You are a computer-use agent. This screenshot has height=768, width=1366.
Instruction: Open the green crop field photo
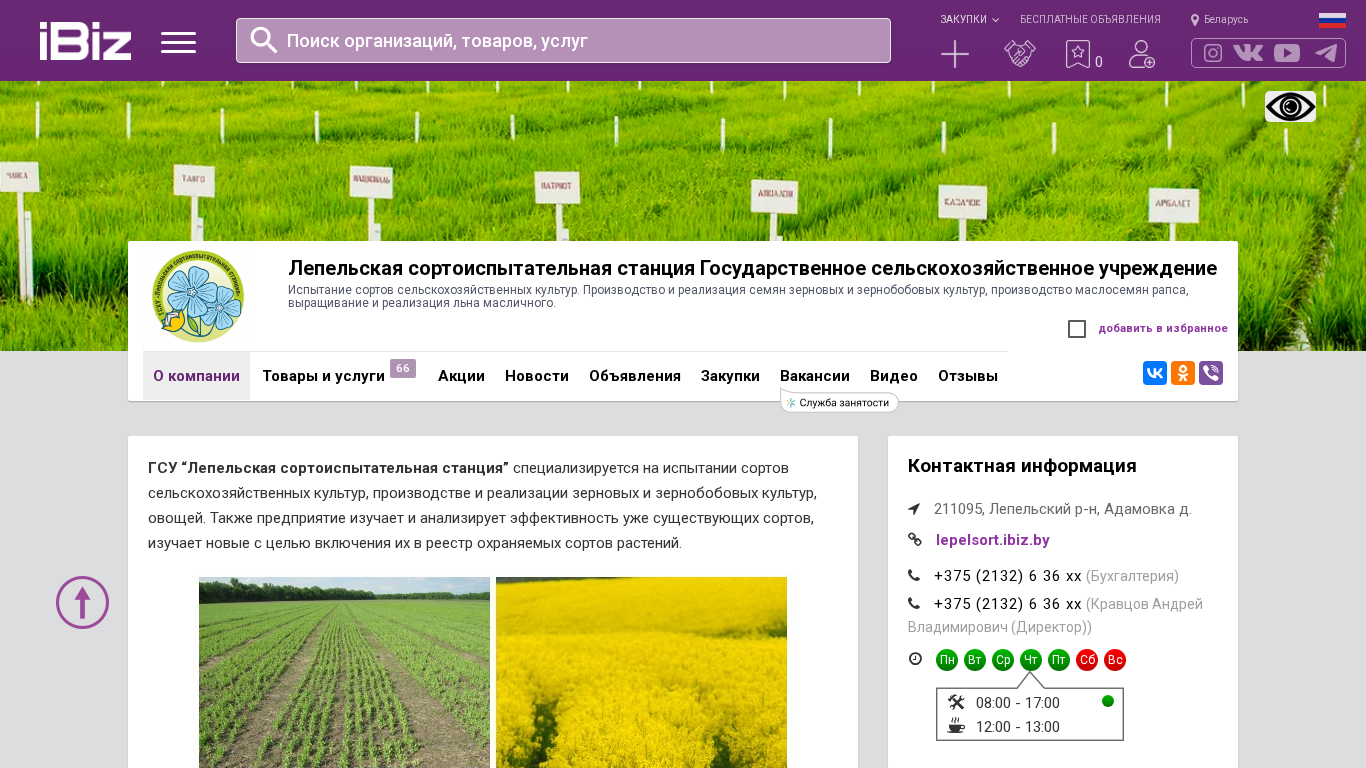[344, 672]
